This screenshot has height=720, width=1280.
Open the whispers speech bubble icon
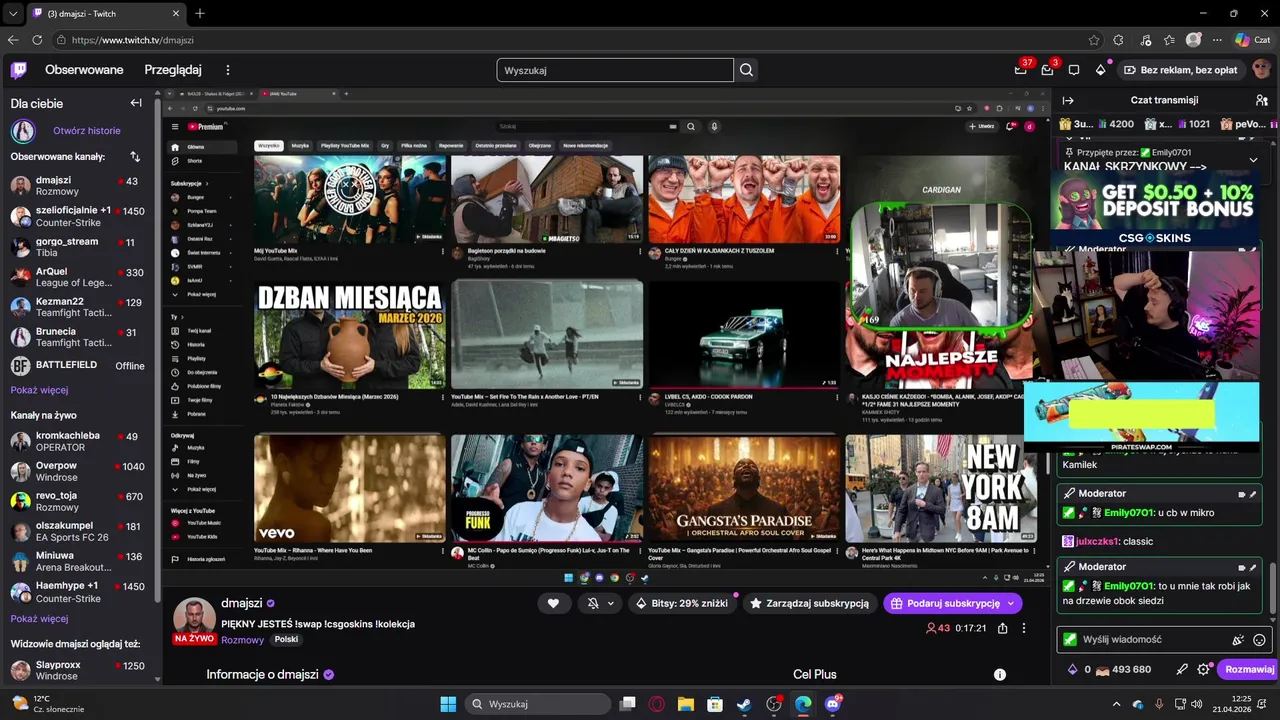[1074, 70]
